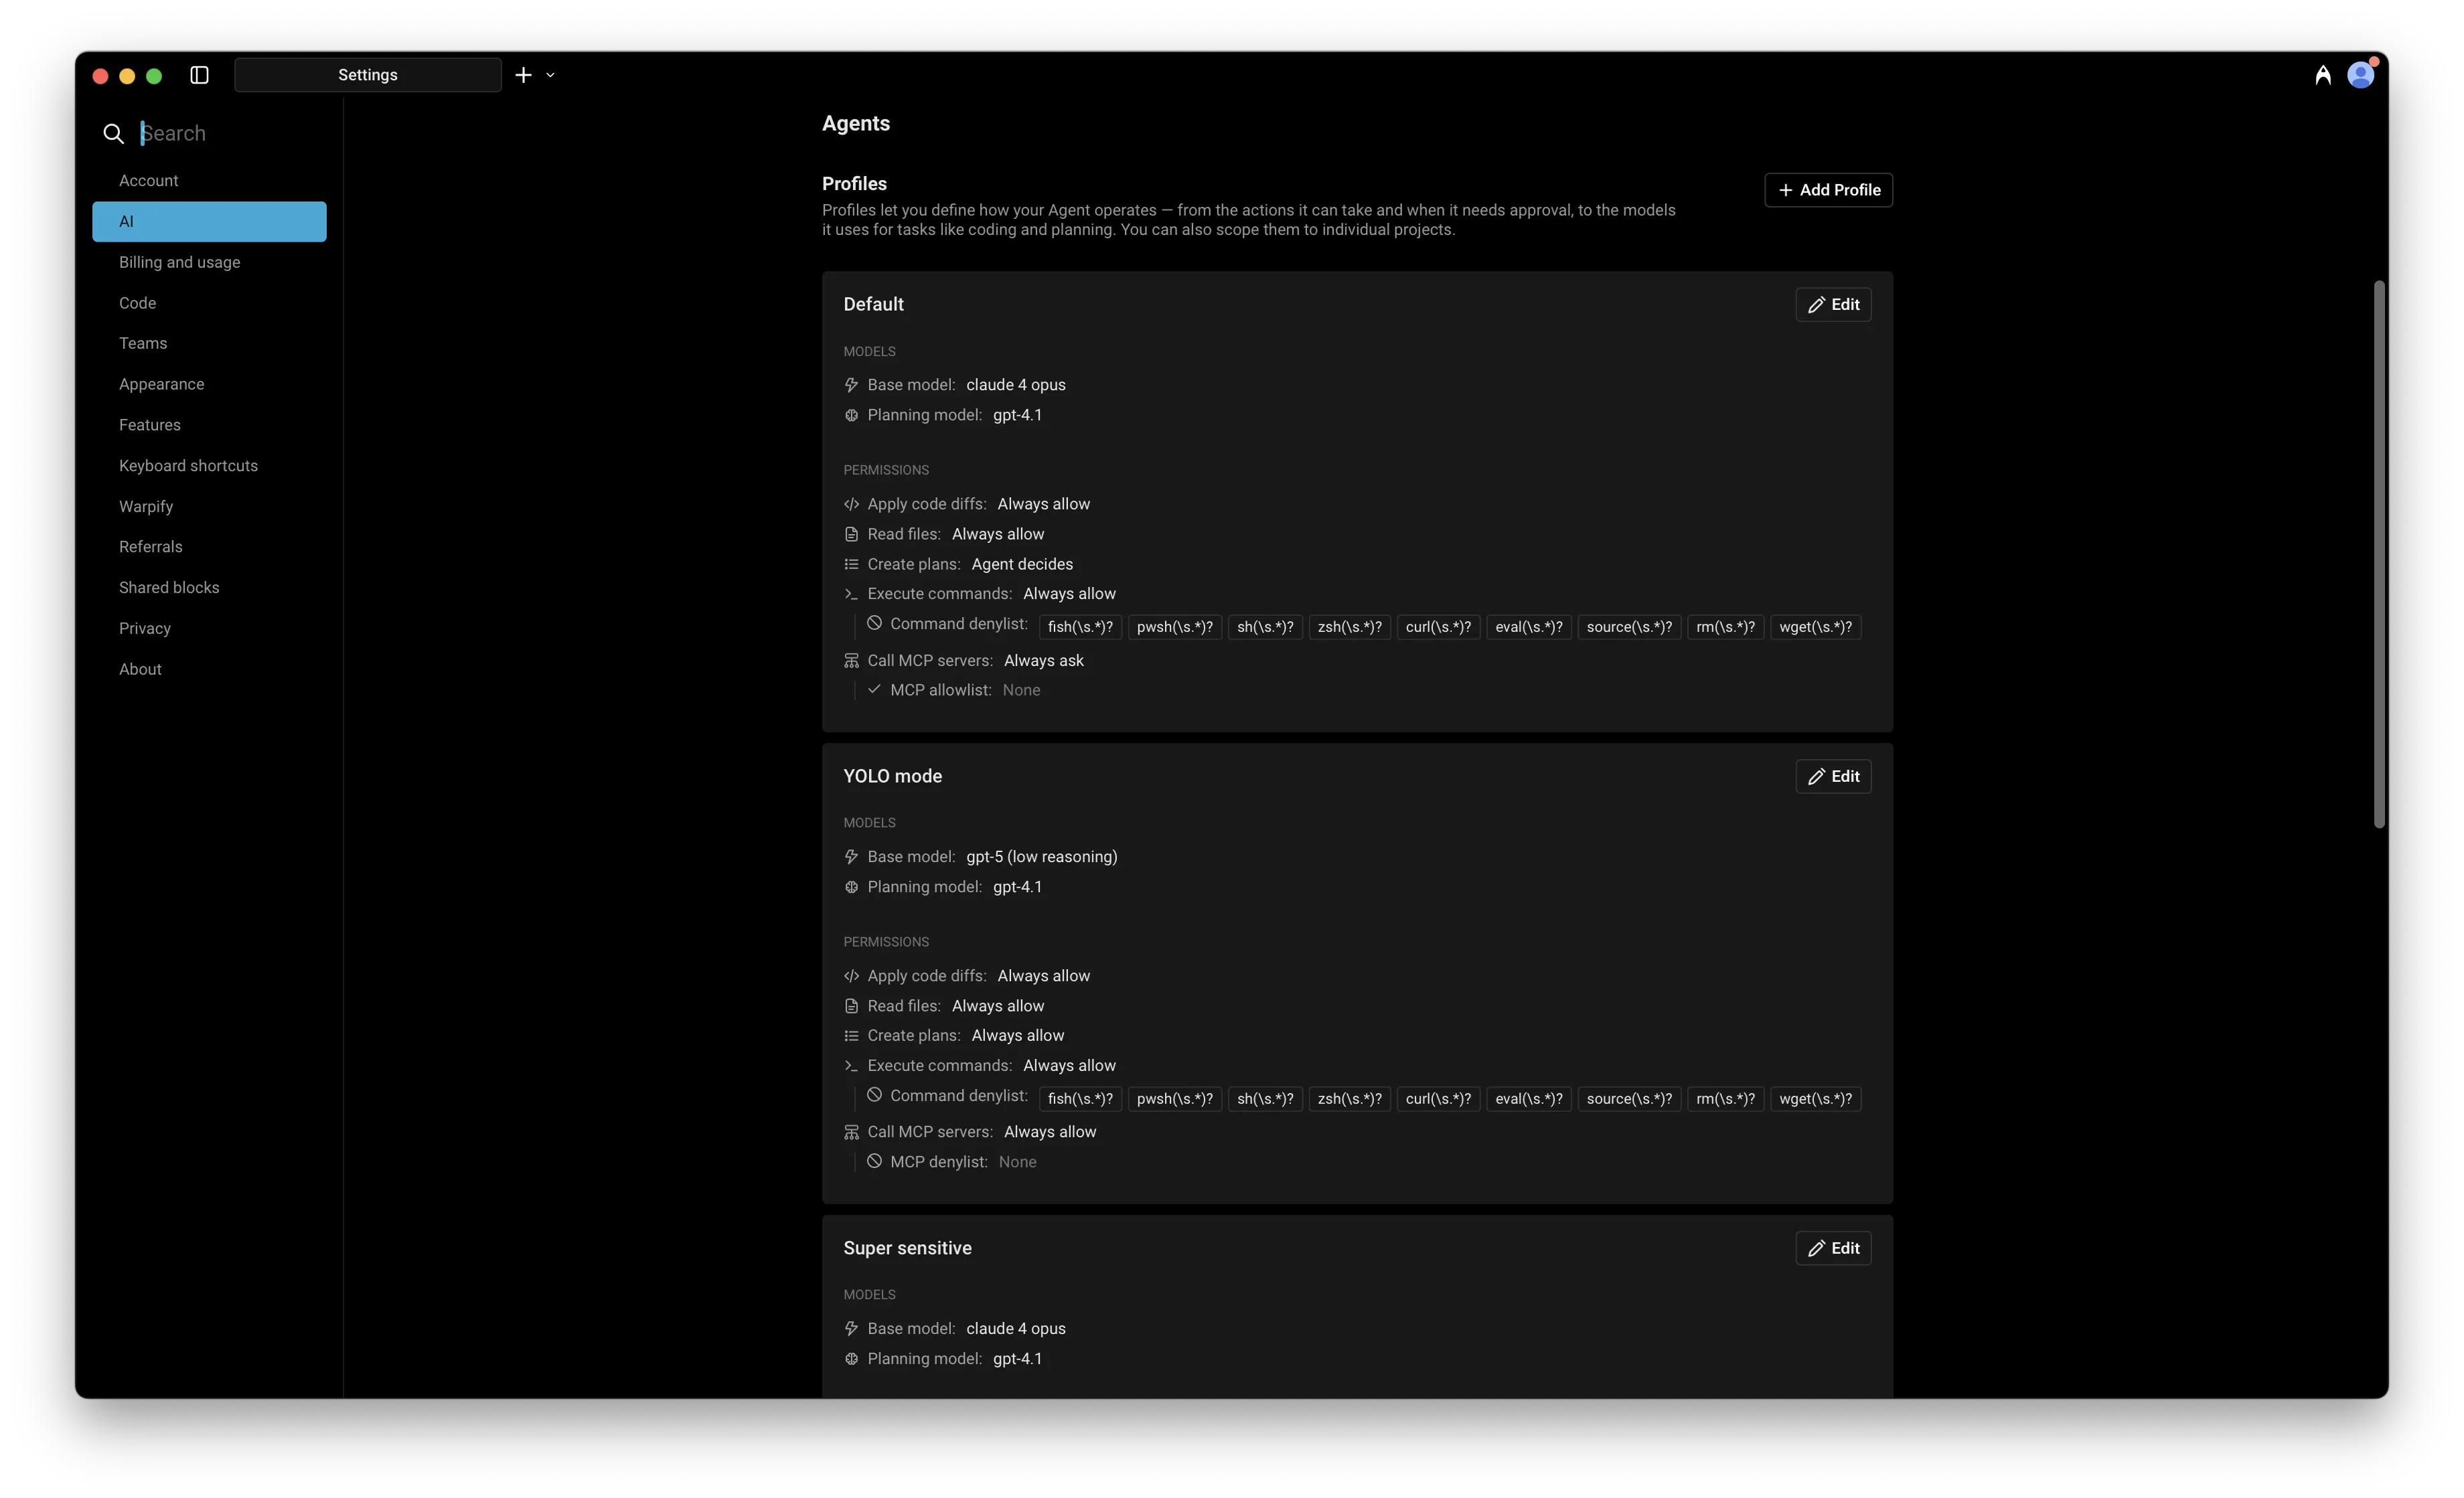
Task: Click the Edit pencil icon on Default profile
Action: pyautogui.click(x=1818, y=305)
